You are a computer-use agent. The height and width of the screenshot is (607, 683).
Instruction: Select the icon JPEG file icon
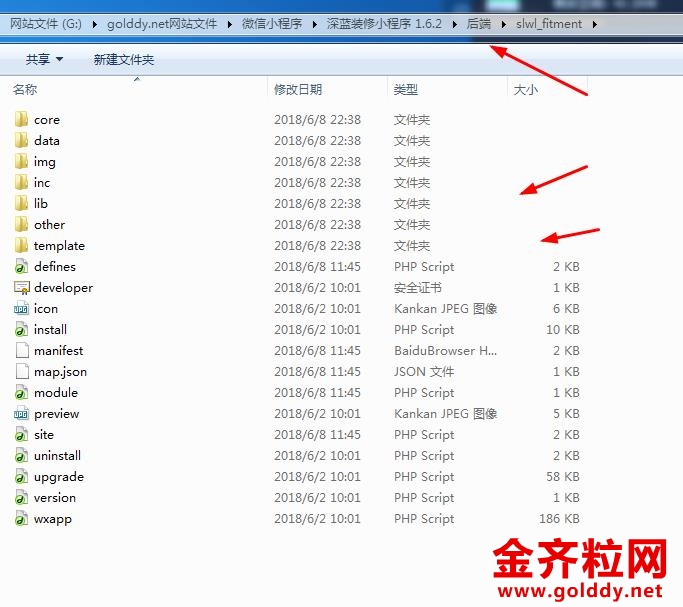point(21,308)
